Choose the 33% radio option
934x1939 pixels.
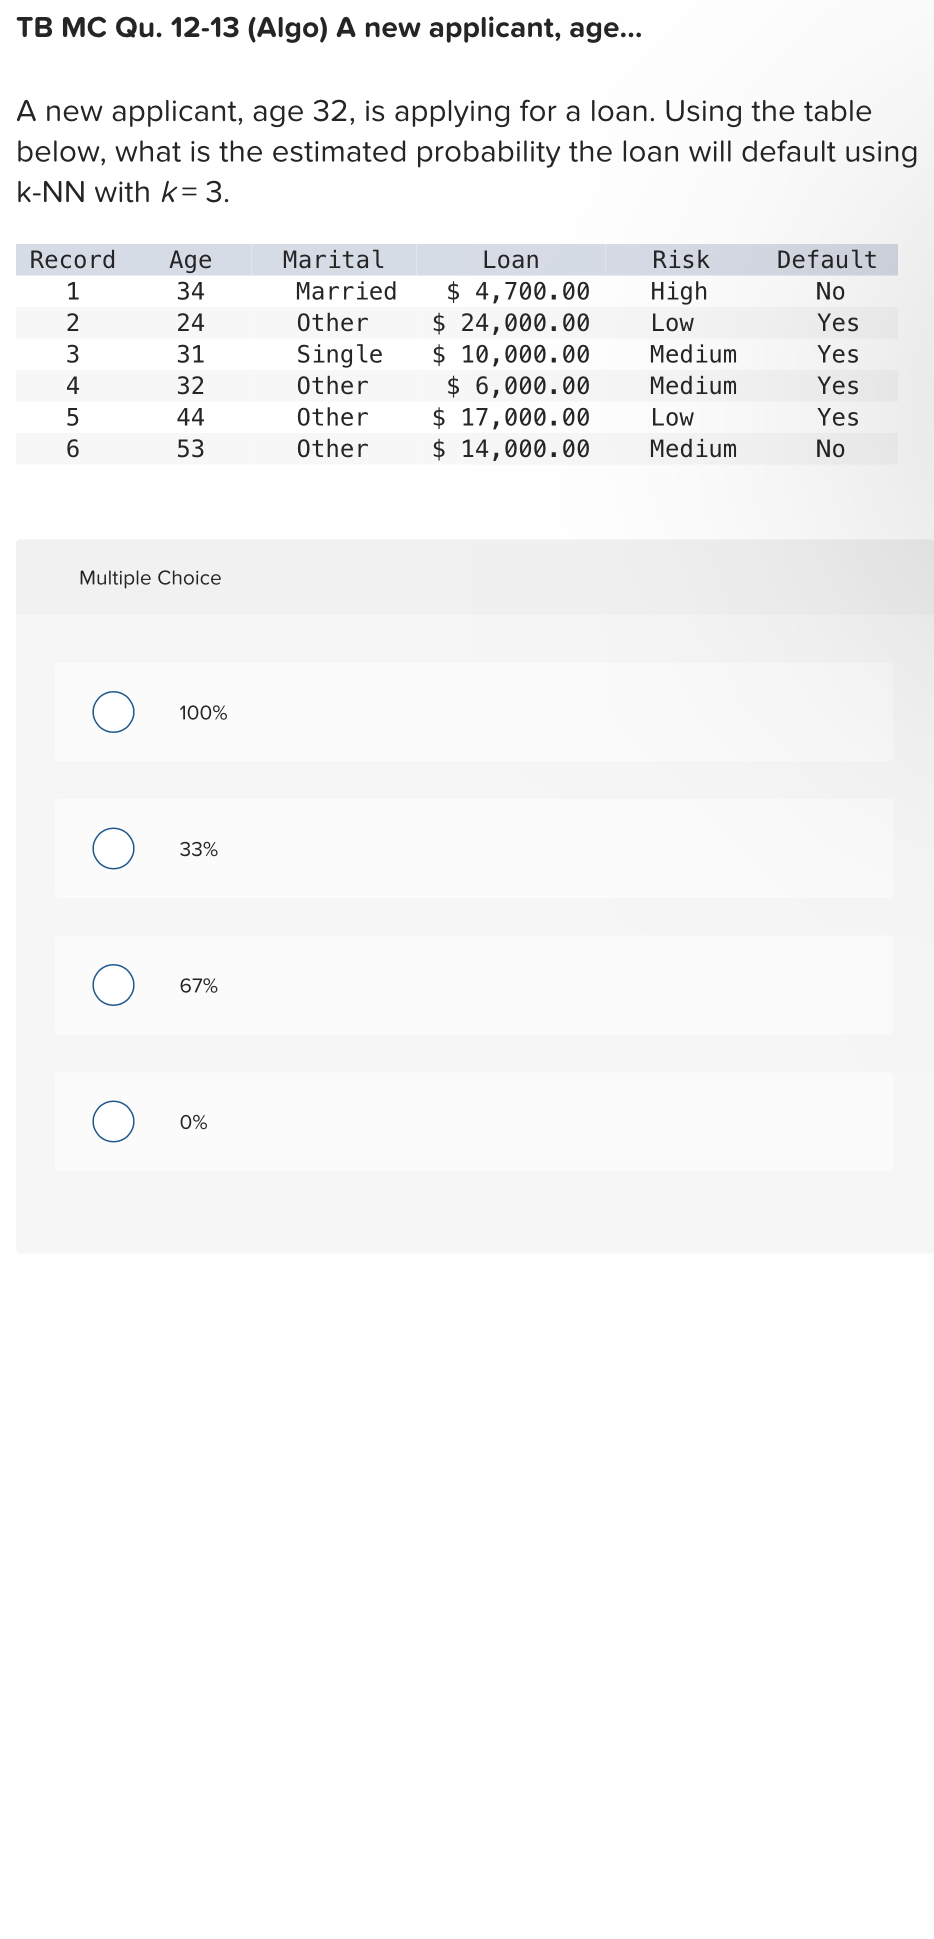pos(114,848)
